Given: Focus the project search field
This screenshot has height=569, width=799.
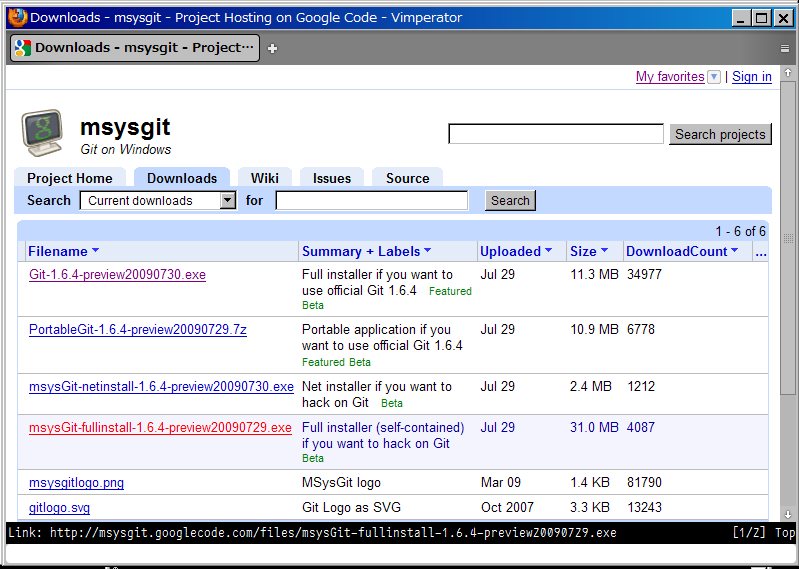Looking at the screenshot, I should tap(556, 134).
